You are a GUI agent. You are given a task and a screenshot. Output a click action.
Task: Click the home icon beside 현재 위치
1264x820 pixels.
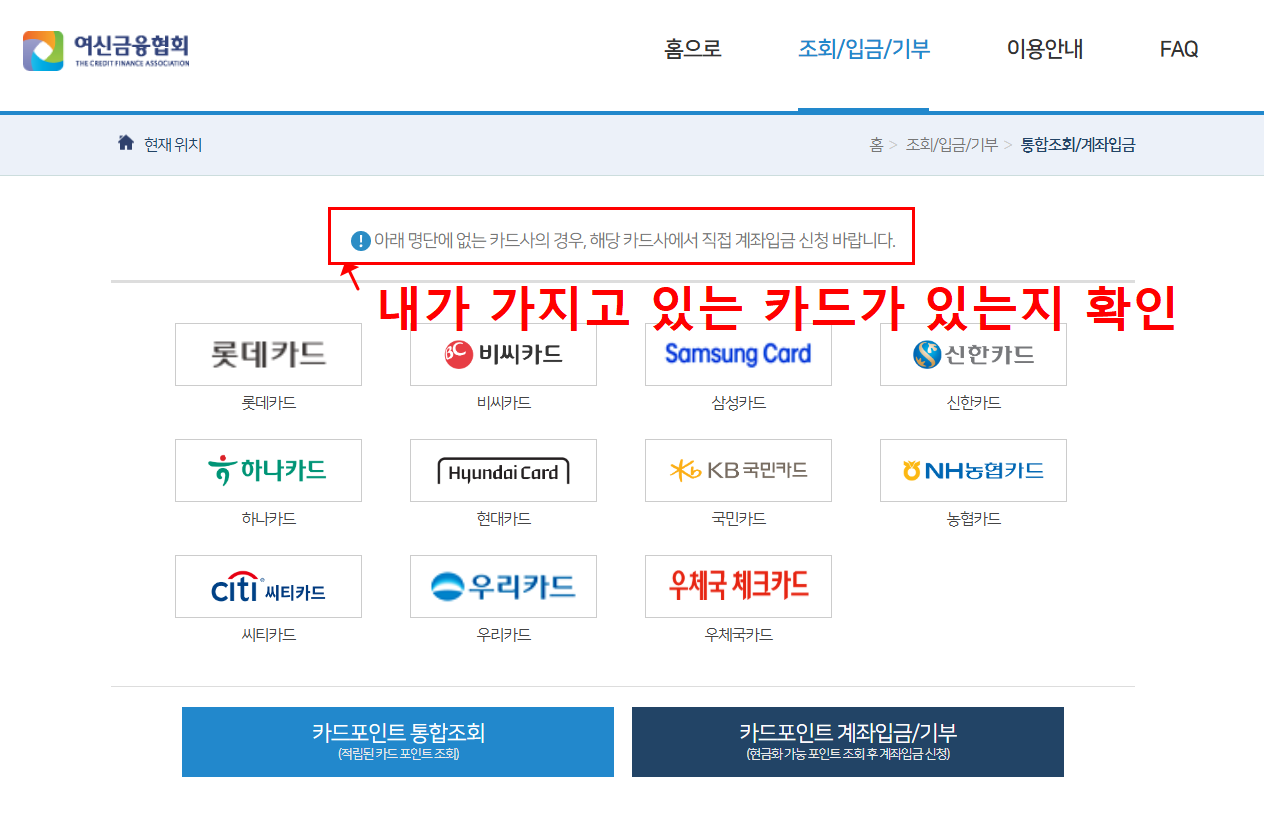(126, 143)
